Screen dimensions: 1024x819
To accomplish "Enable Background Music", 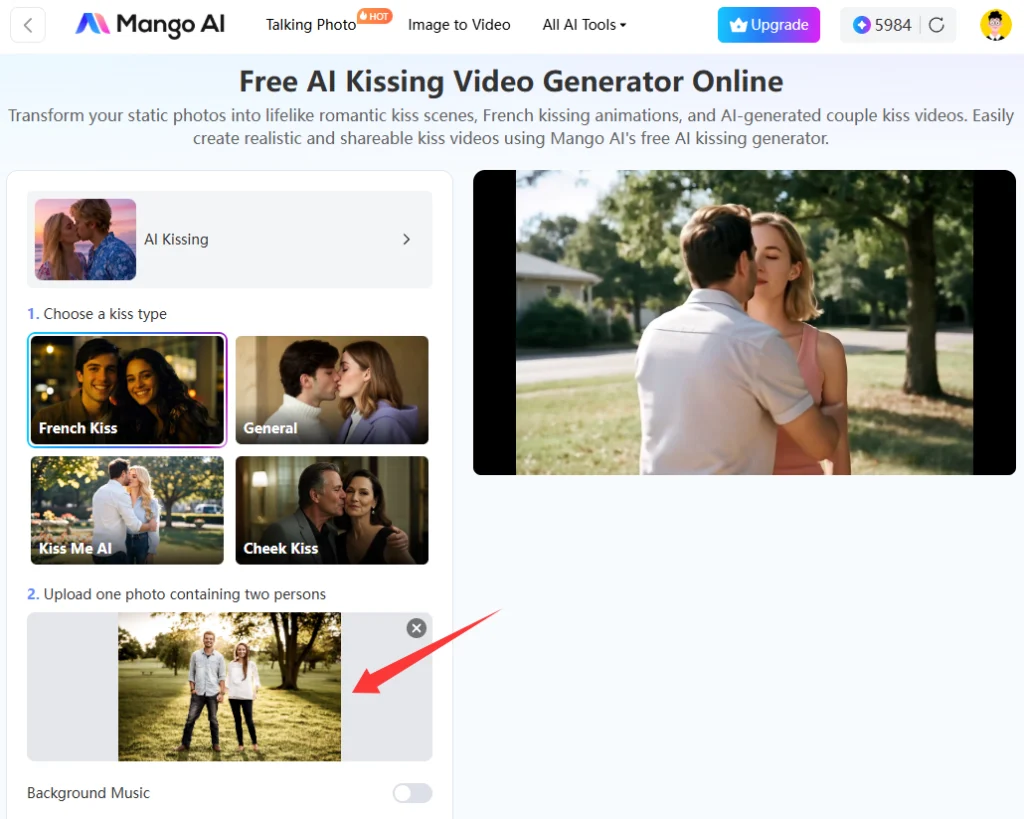I will 412,792.
